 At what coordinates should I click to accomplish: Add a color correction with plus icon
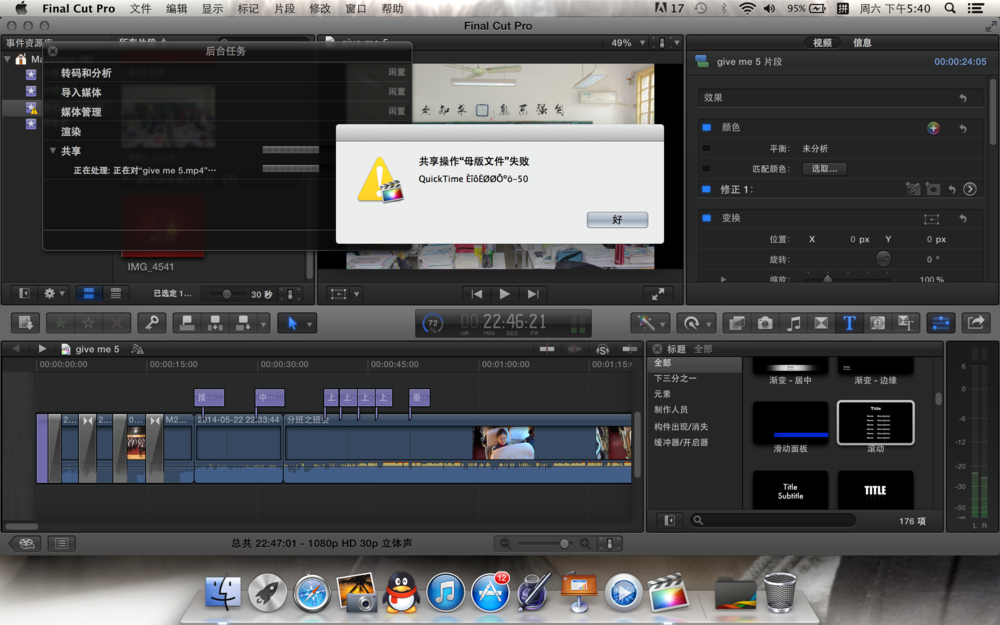click(x=933, y=128)
